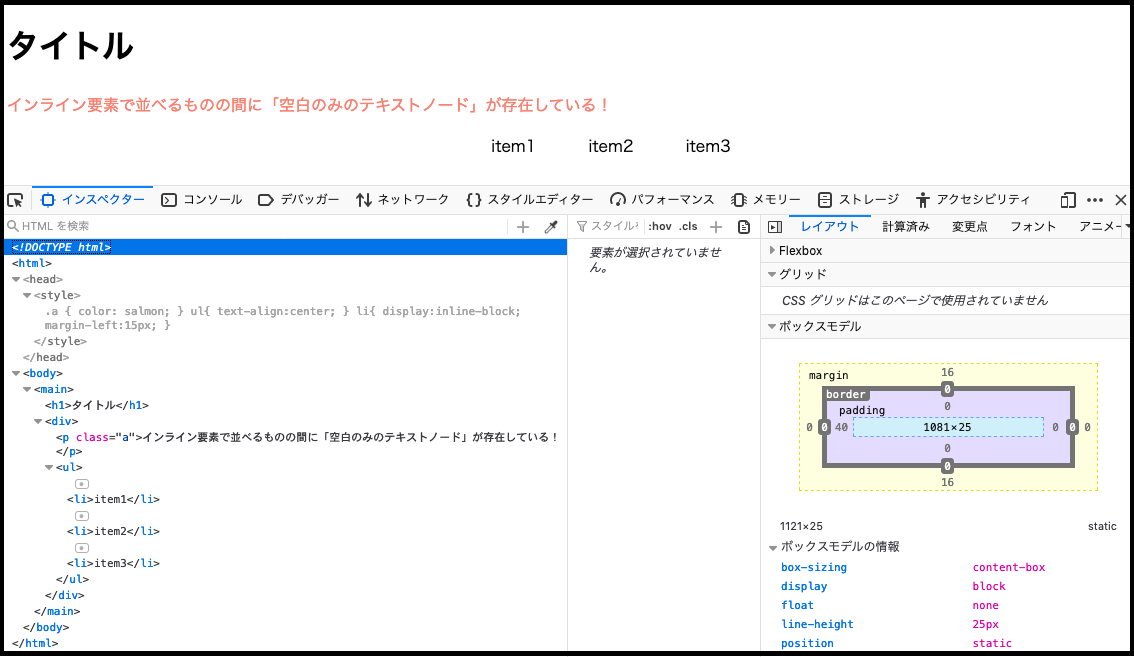Click a whitespace text node badge under <ul>
The width and height of the screenshot is (1134, 657).
tap(83, 483)
